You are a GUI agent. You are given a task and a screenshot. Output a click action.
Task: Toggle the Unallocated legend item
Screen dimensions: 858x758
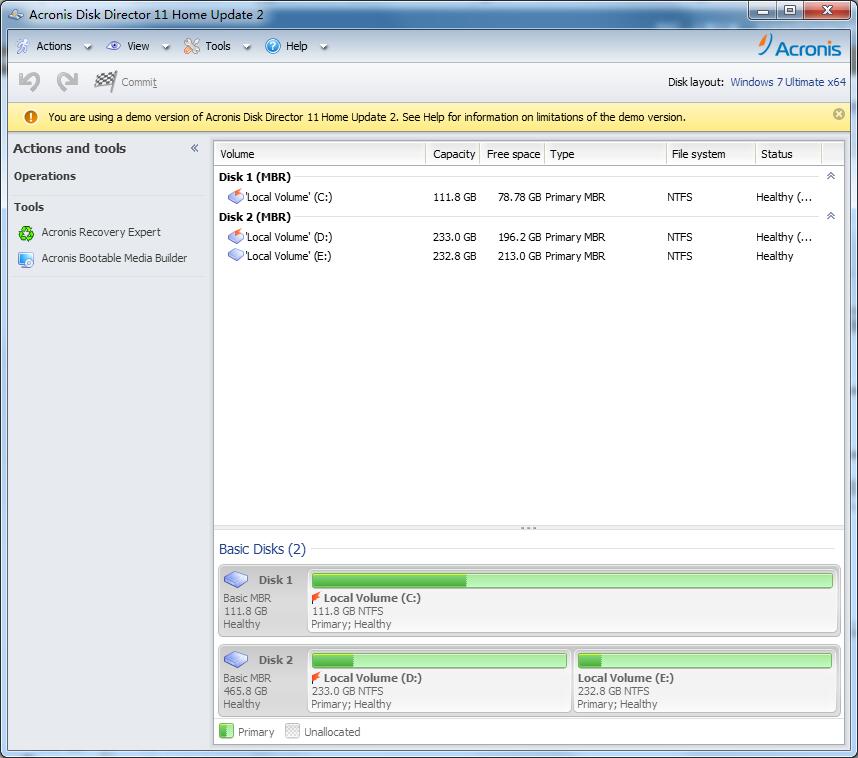click(294, 731)
